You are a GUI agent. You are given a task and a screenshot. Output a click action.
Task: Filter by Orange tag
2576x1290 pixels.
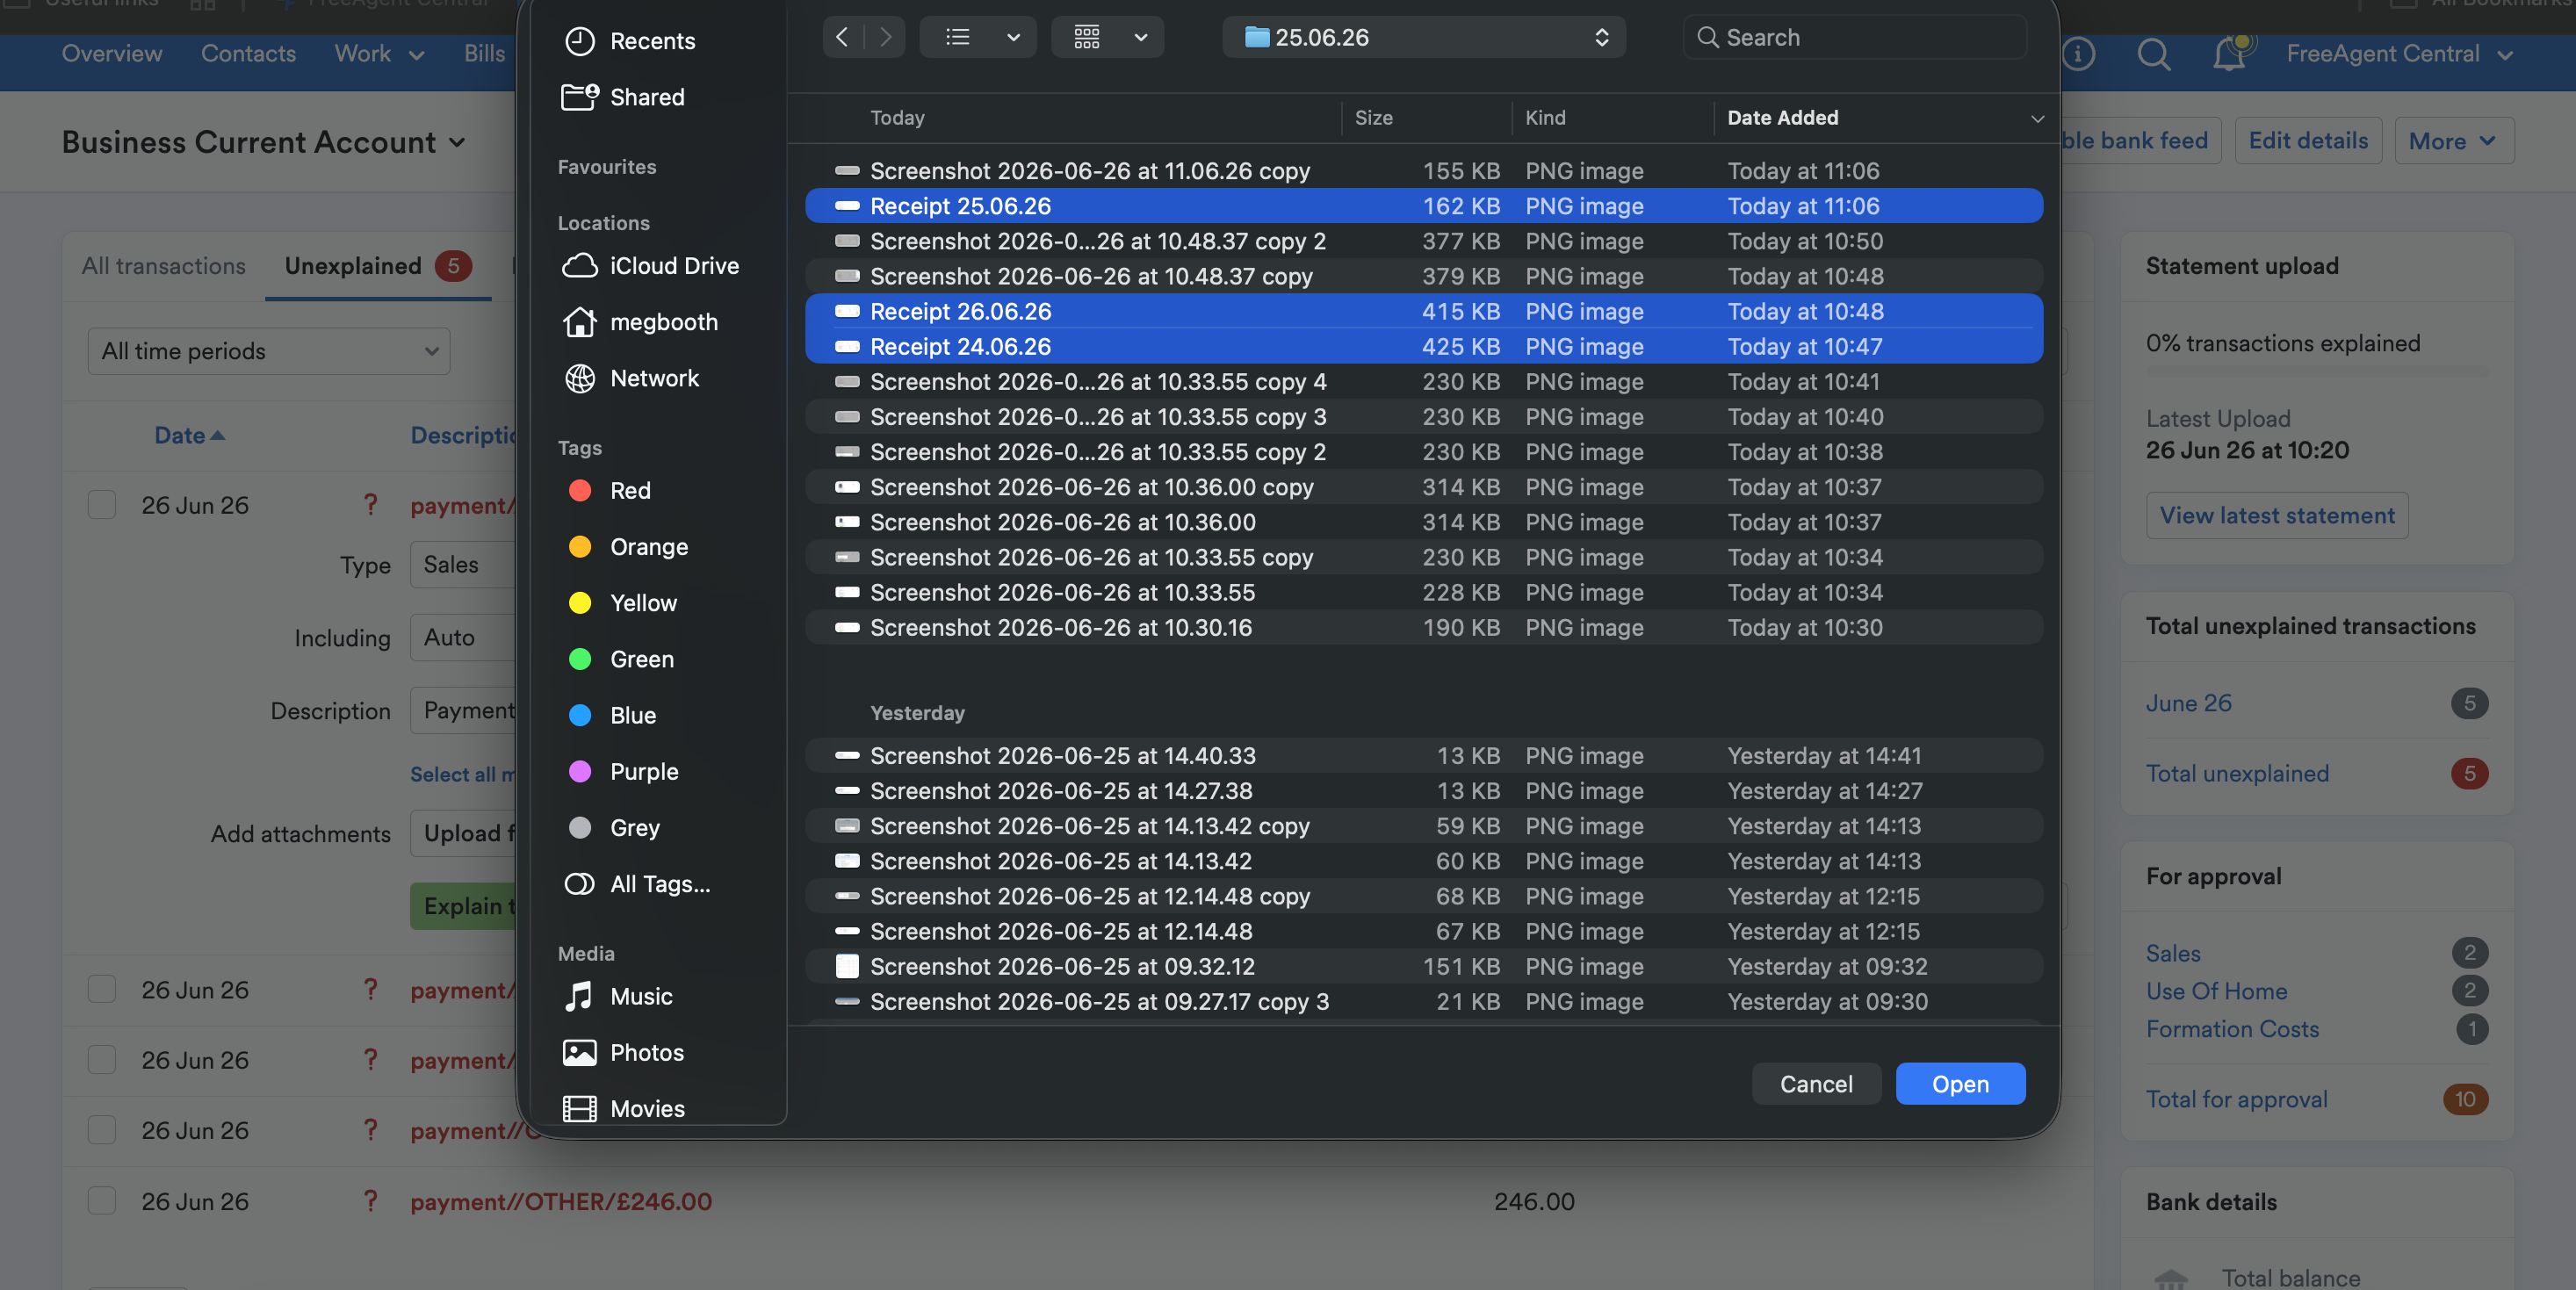click(628, 546)
